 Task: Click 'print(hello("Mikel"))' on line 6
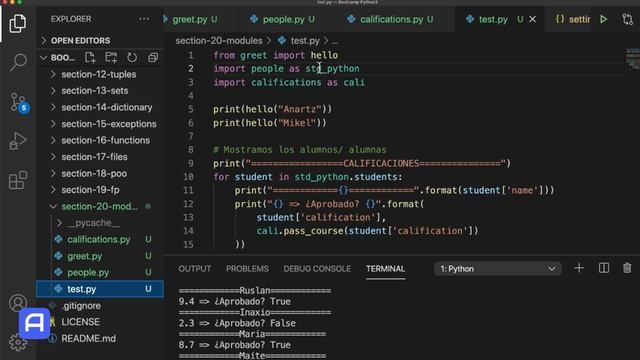coord(270,123)
